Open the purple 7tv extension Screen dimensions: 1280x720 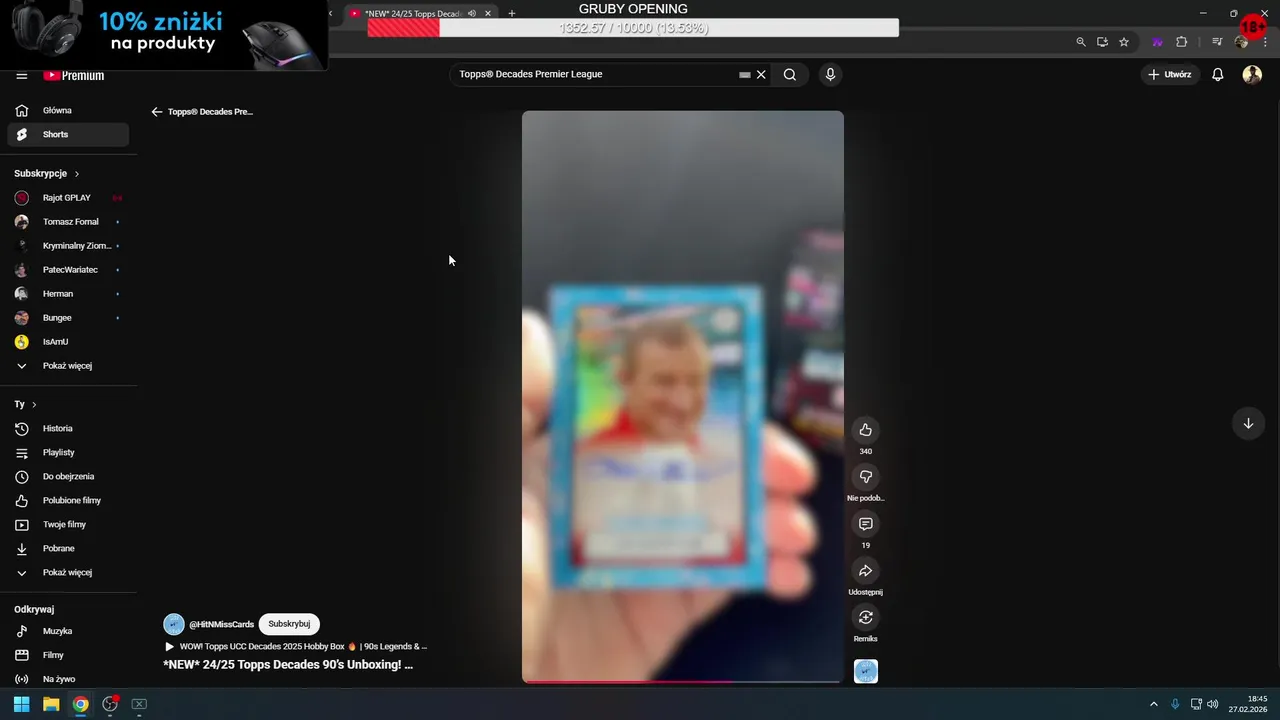(1157, 42)
